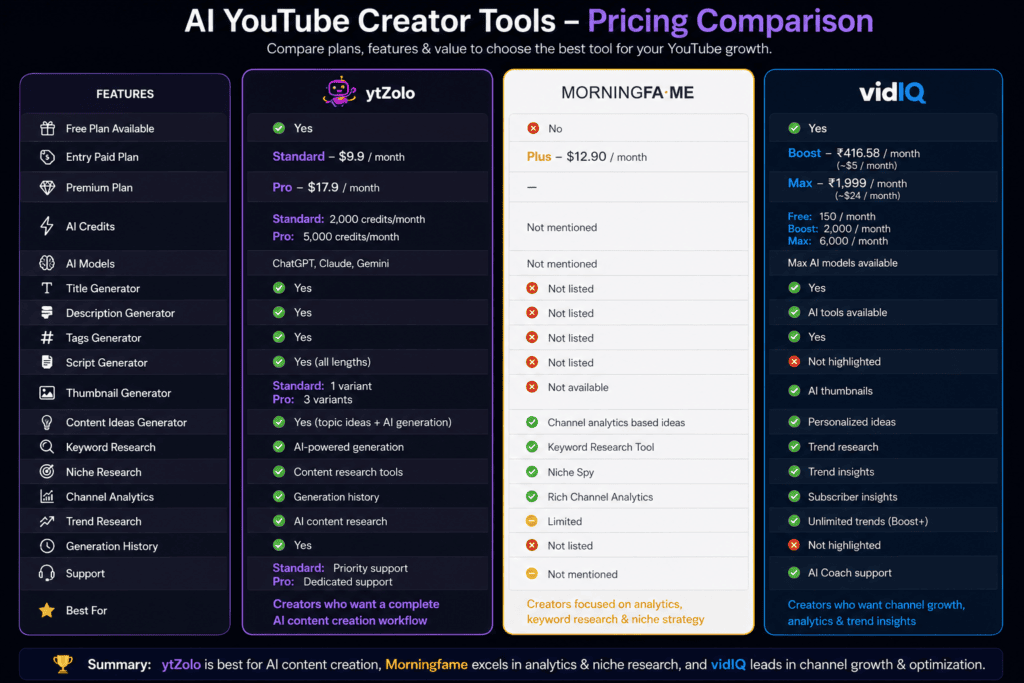Click the trophy icon in the Summary bar
The image size is (1024, 683).
pyautogui.click(x=63, y=664)
